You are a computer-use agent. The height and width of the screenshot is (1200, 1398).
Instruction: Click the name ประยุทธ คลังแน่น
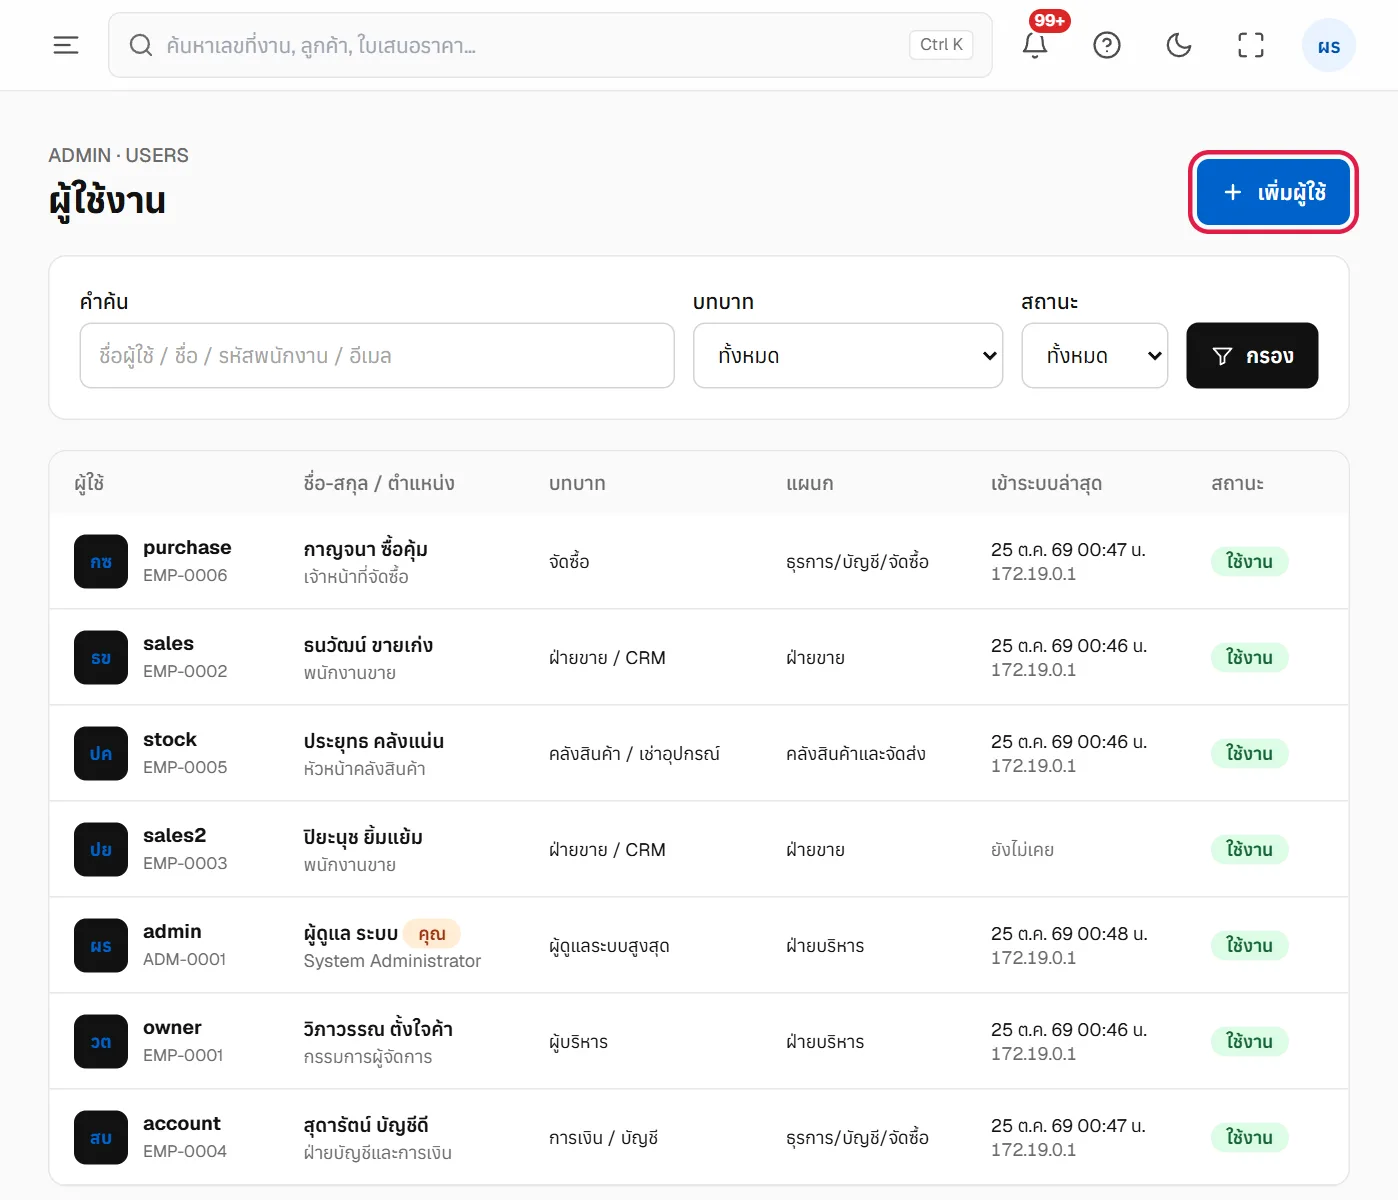pos(374,741)
